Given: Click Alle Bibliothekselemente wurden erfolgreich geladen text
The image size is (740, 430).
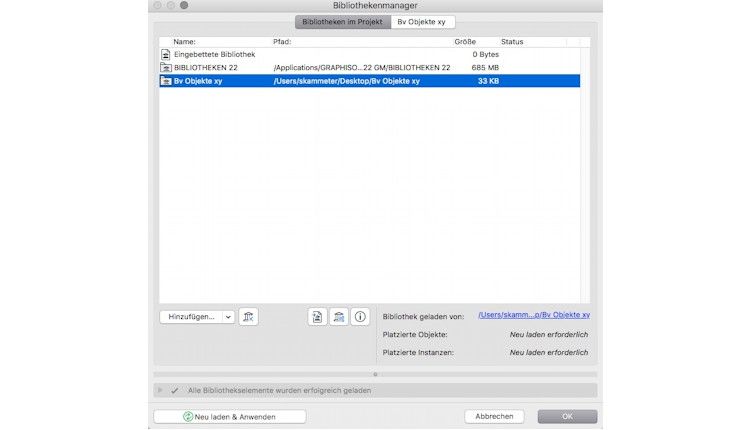Looking at the screenshot, I should pyautogui.click(x=279, y=390).
